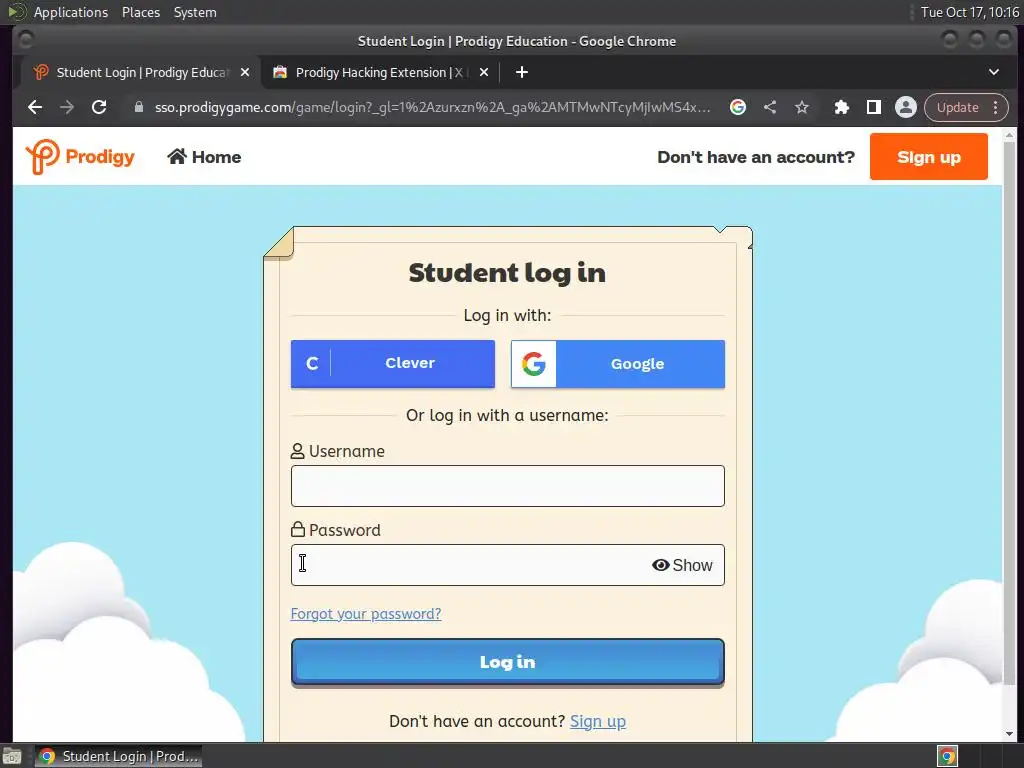Open Chrome three-dot menu
1024x768 pixels.
[996, 107]
